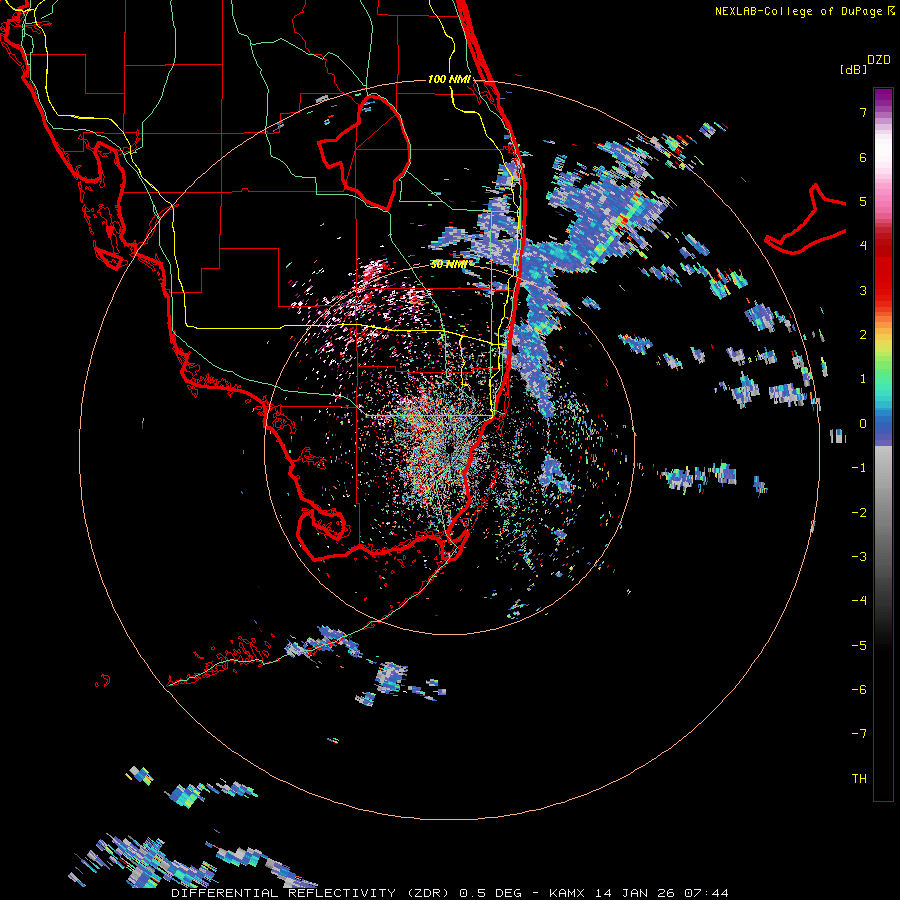Click the 100 NMI range ring label
Image resolution: width=900 pixels, height=900 pixels.
[x=449, y=79]
